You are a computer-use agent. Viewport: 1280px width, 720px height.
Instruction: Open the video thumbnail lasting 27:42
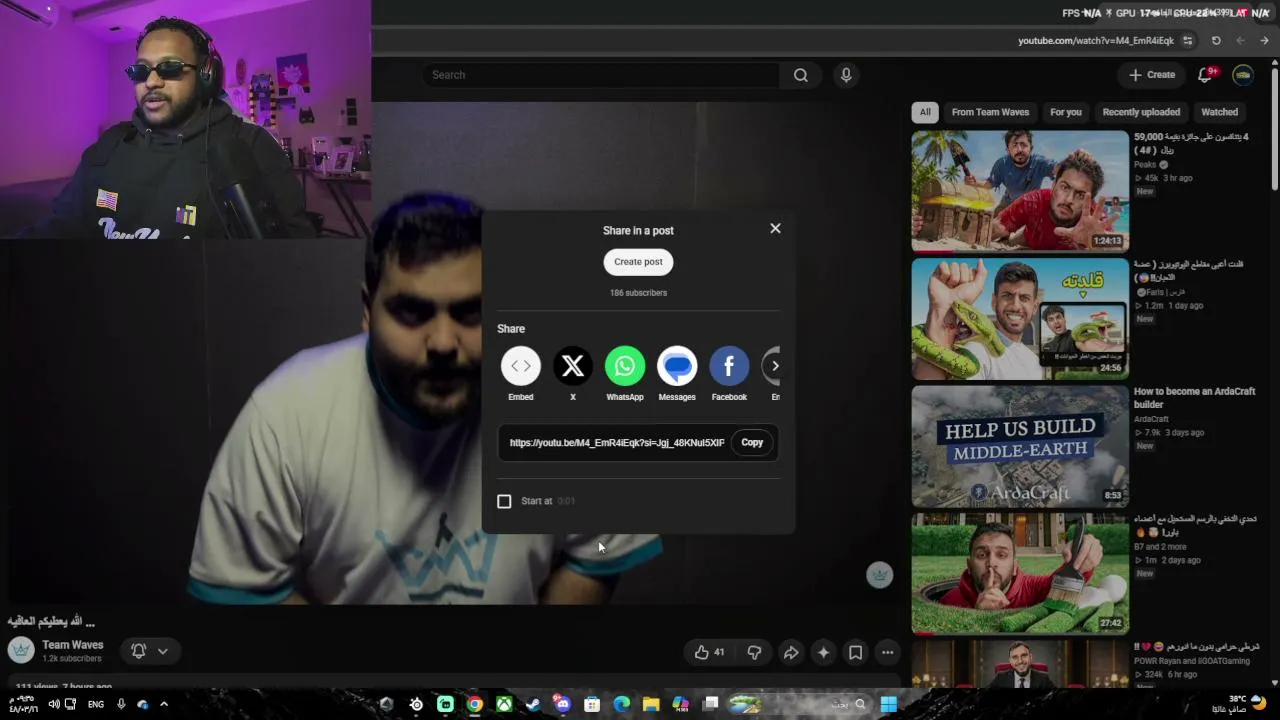pos(1020,574)
